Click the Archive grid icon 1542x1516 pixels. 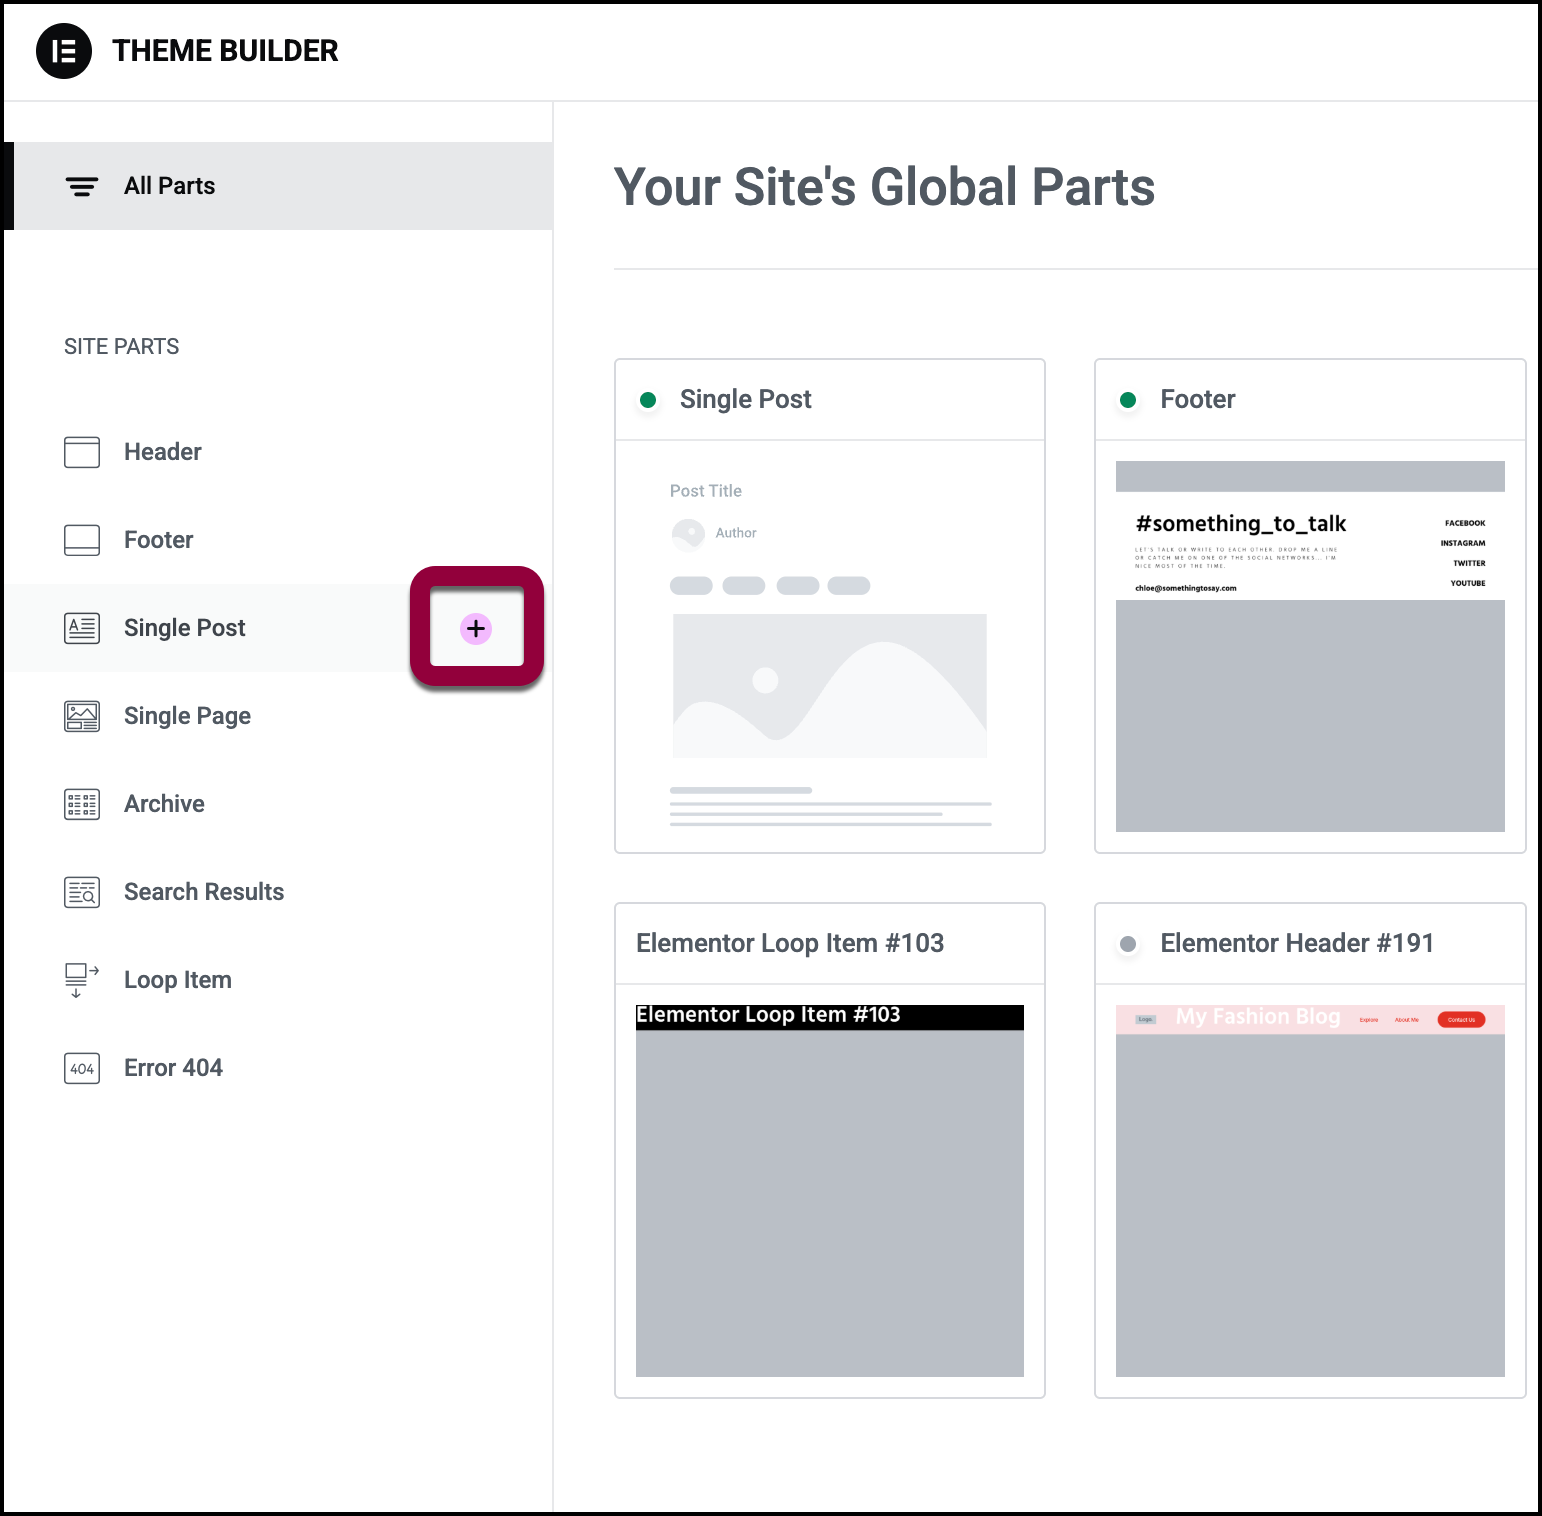(82, 804)
